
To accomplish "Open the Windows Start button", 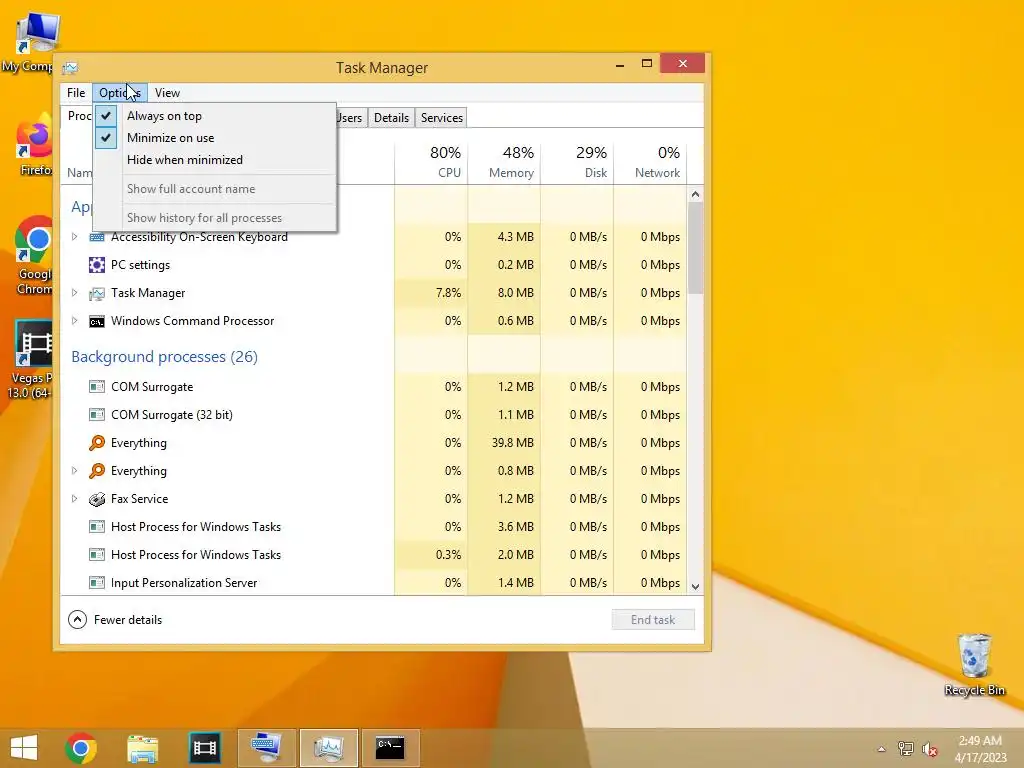I will (x=24, y=748).
